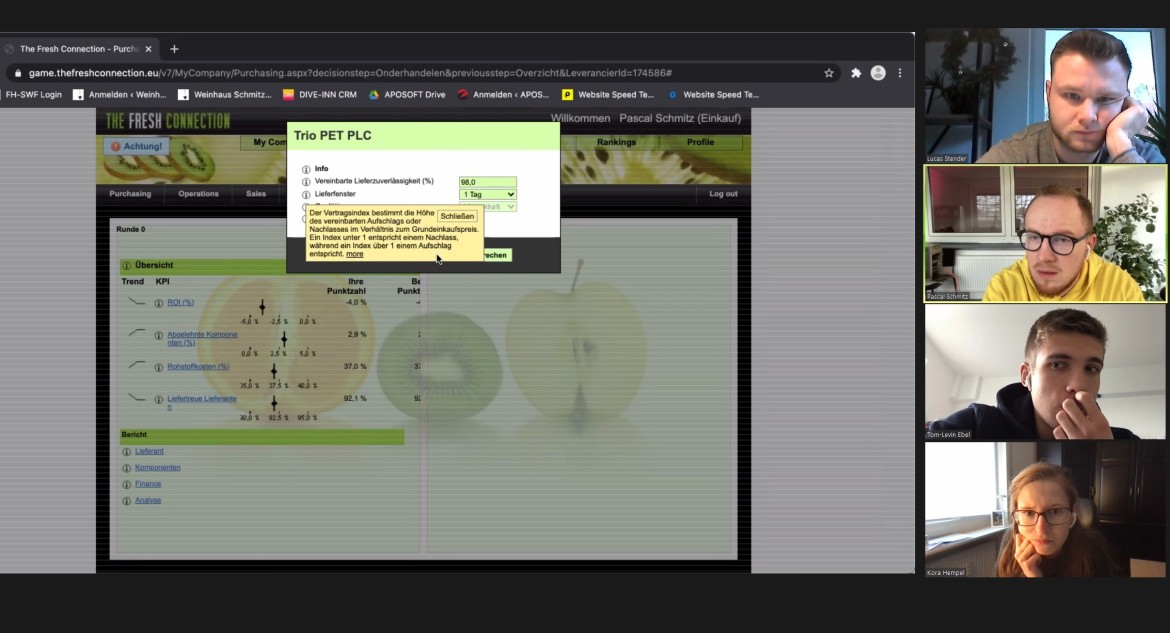This screenshot has height=633, width=1170.
Task: Click info icon beside Lieferfenster
Action: point(306,195)
